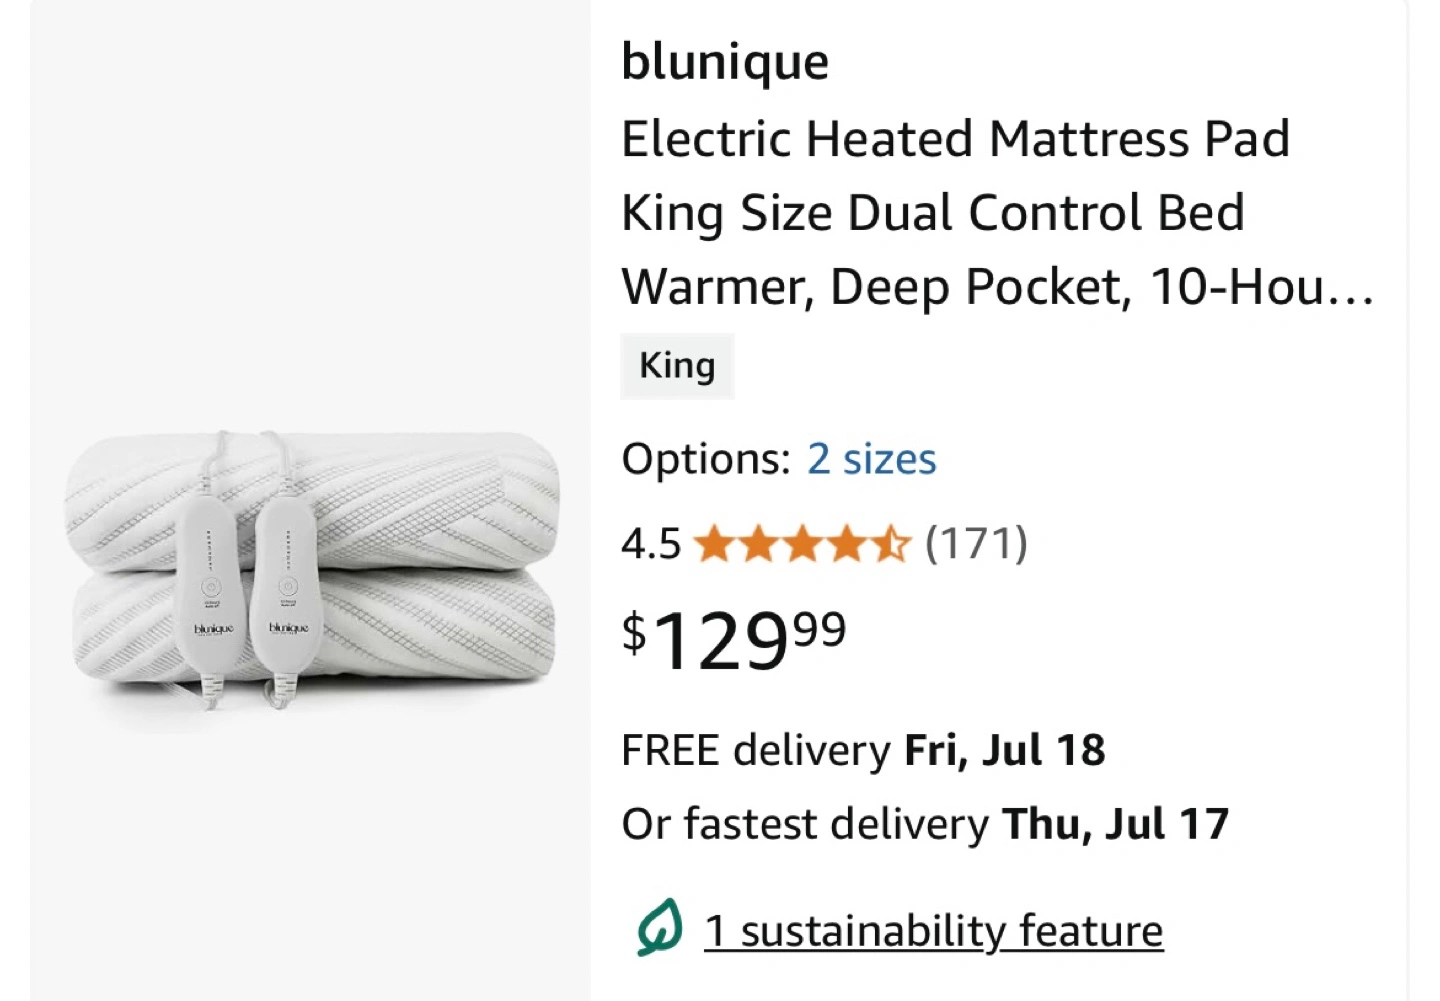The image size is (1440, 1001).
Task: Click the top folded mattress pad image
Action: tap(312, 500)
